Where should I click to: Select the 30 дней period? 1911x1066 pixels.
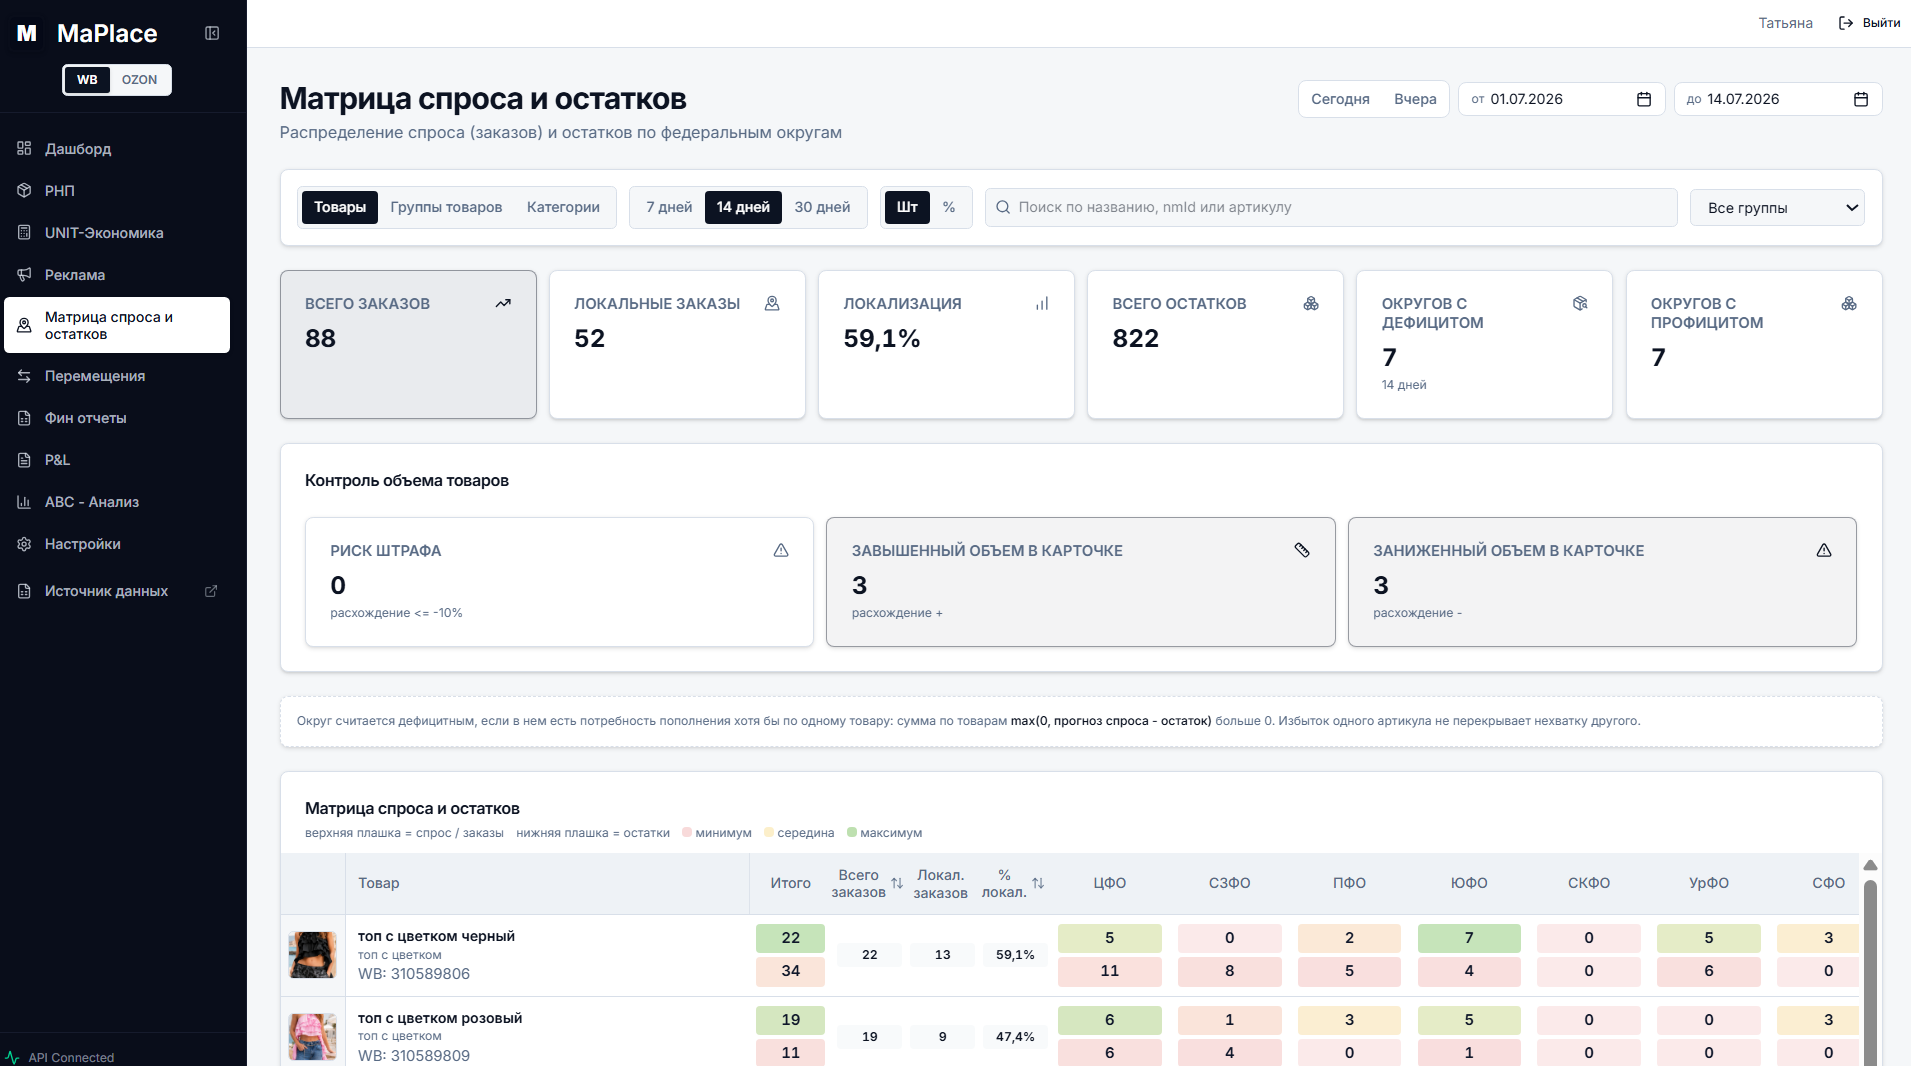(822, 207)
